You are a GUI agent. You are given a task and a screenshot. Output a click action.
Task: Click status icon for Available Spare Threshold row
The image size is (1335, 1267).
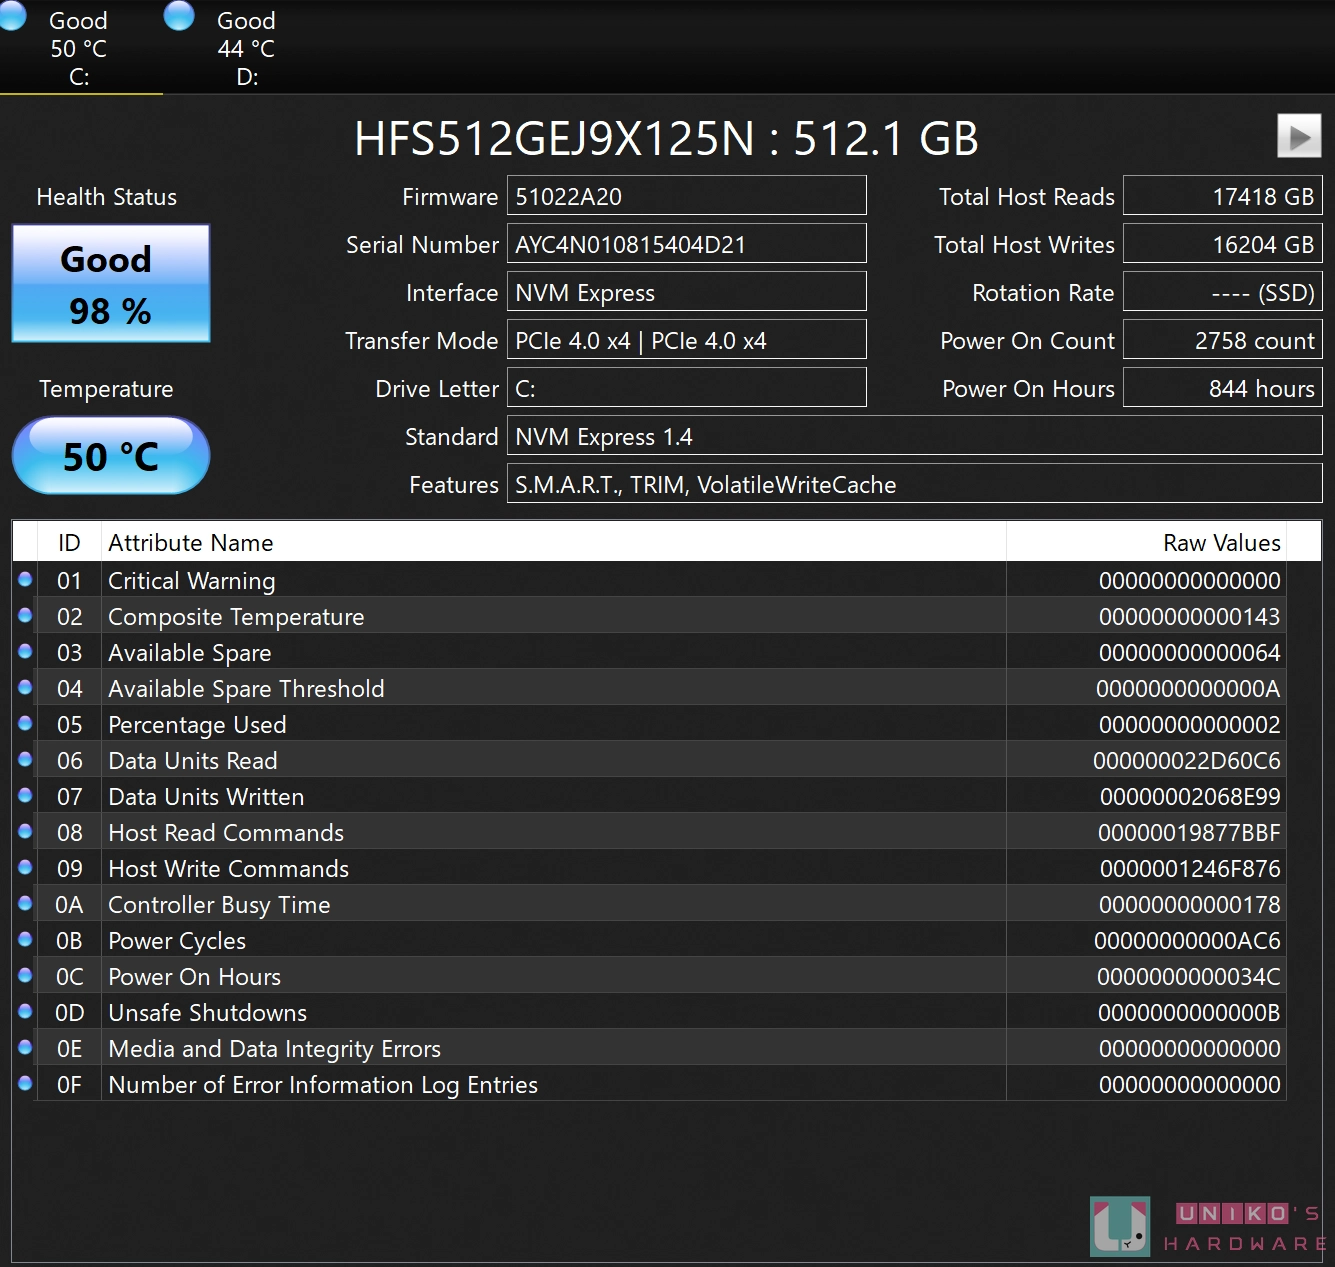pyautogui.click(x=25, y=687)
